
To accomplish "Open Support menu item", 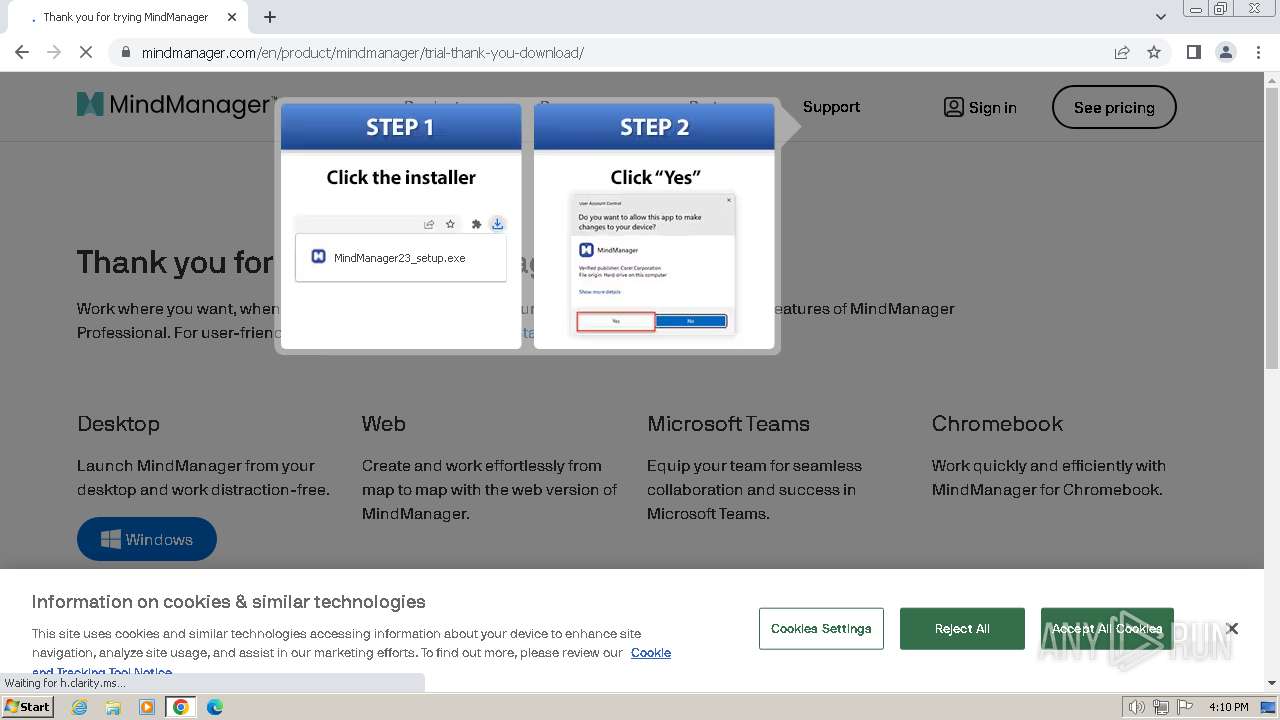I will [831, 107].
